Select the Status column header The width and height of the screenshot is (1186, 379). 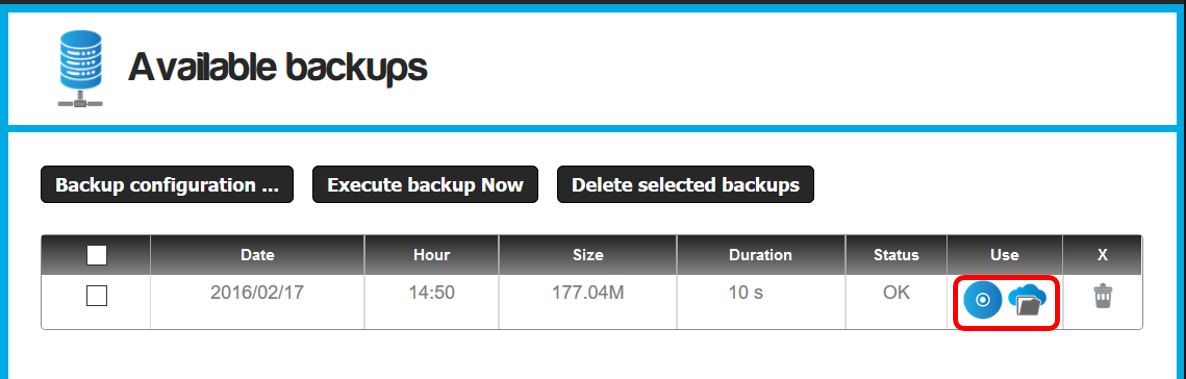[x=896, y=255]
